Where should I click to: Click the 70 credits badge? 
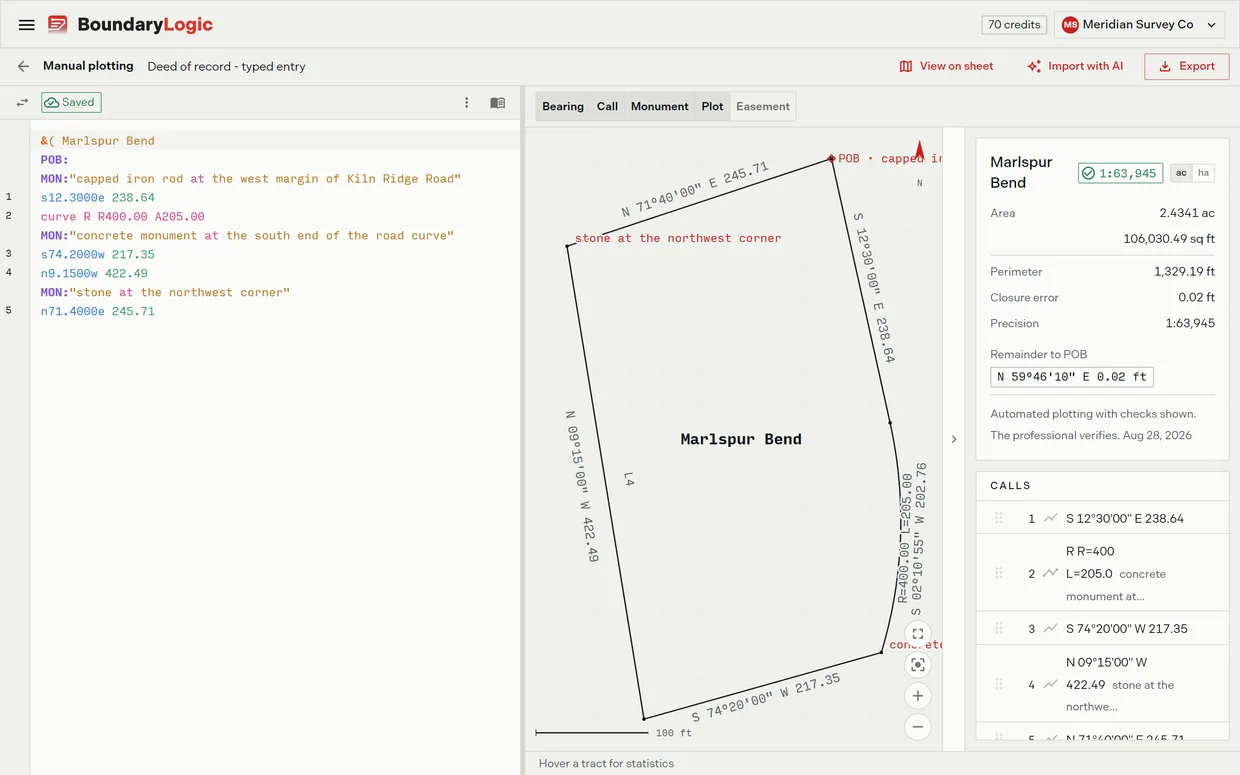1014,25
